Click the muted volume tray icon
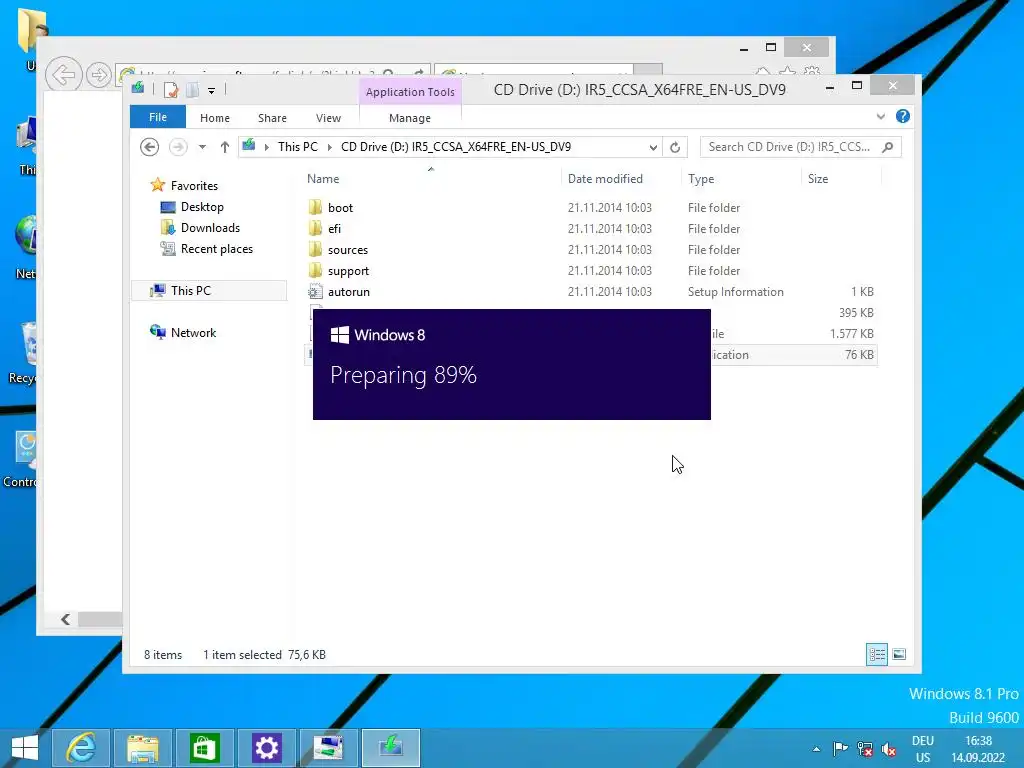 pyautogui.click(x=889, y=749)
